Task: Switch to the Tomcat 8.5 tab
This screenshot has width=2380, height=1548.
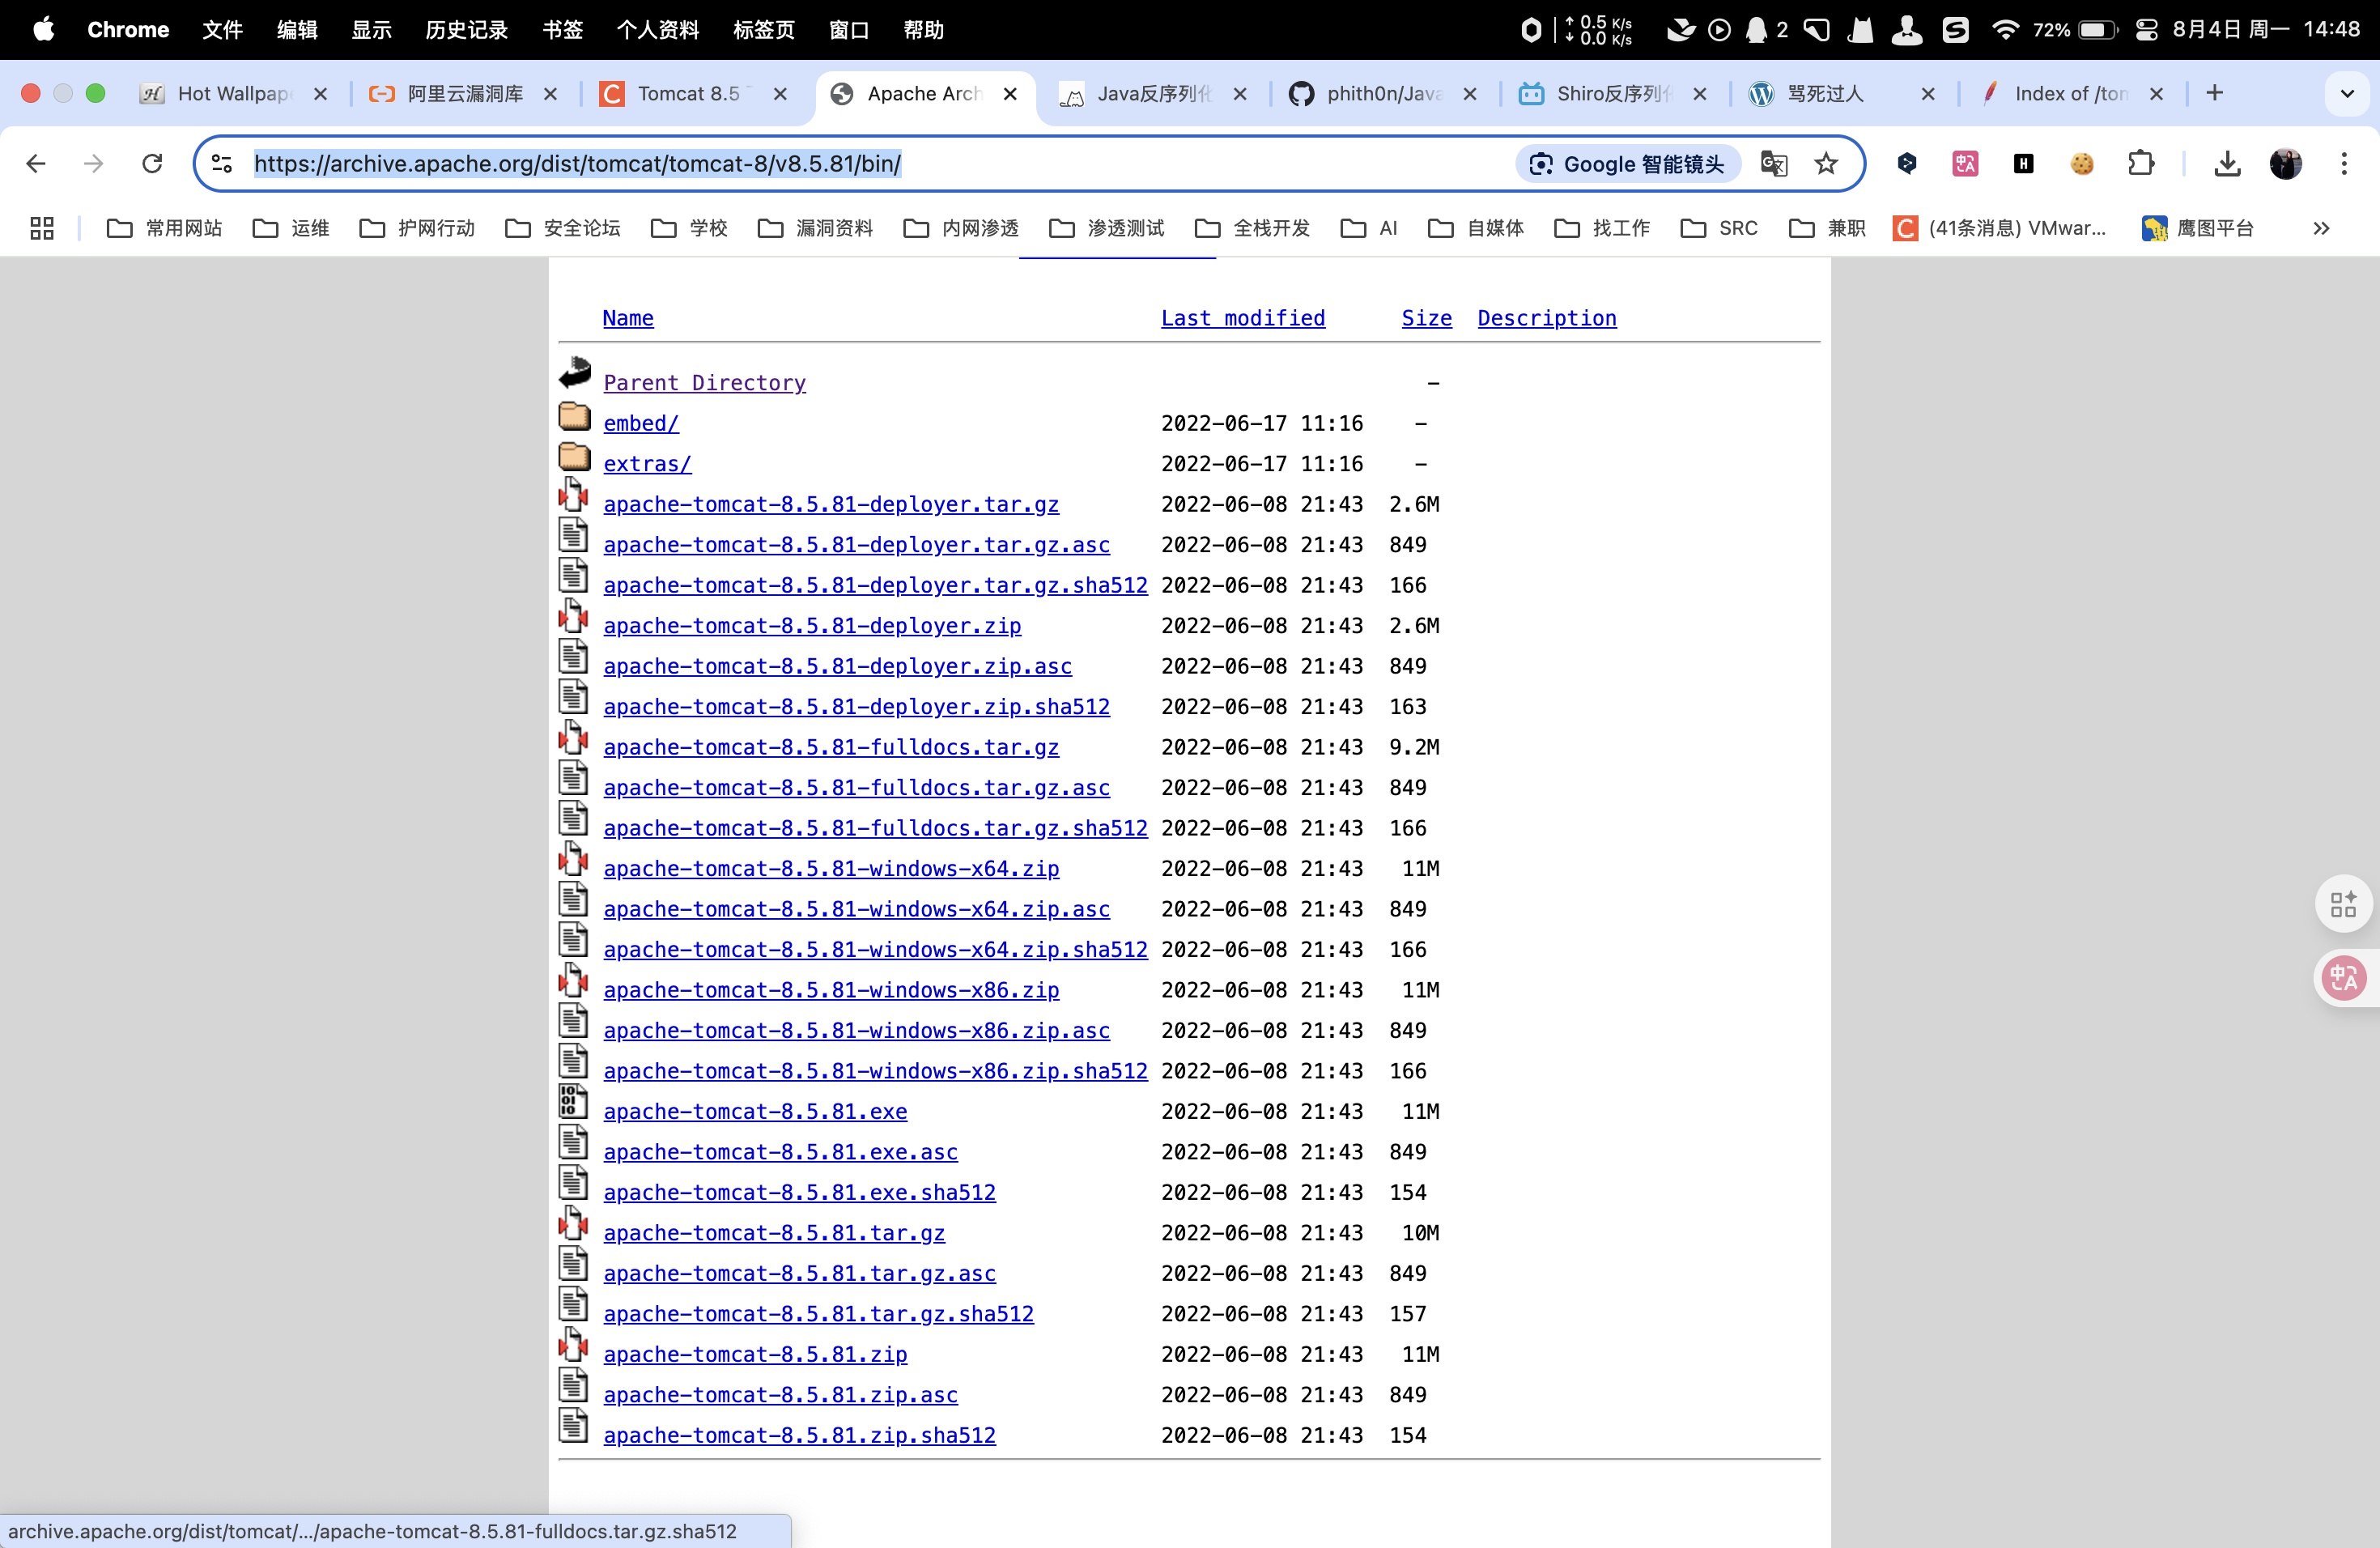Action: 688,94
